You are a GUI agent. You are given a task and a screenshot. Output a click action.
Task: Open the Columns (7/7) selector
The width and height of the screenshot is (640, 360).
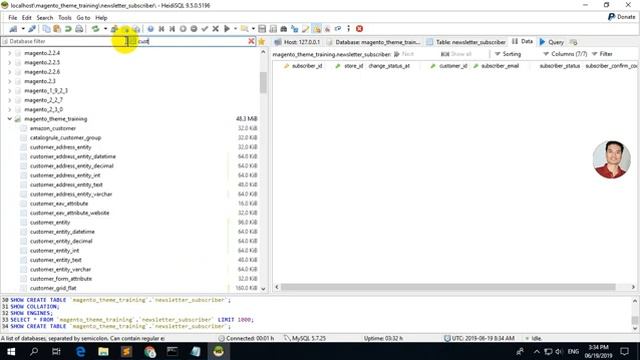pyautogui.click(x=565, y=54)
